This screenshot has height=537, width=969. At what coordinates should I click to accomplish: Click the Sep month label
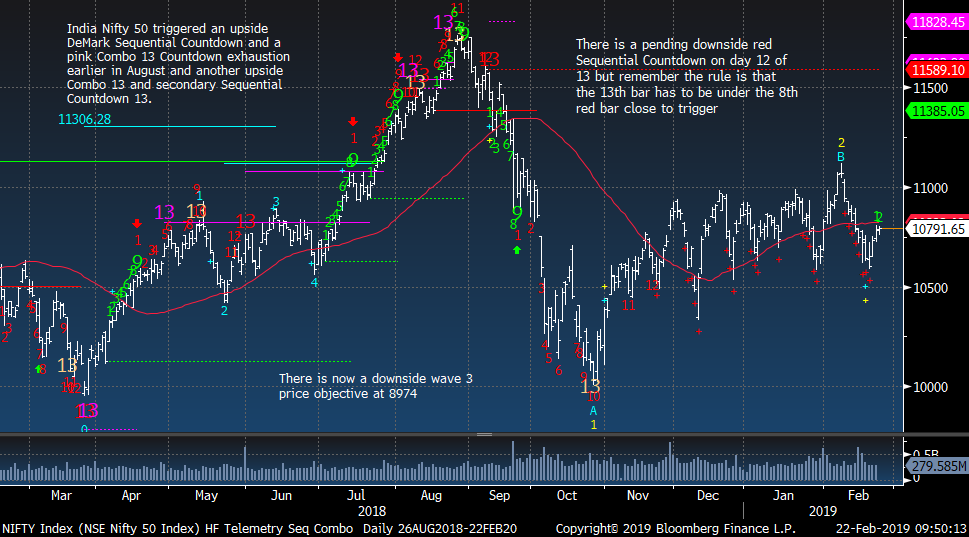click(499, 496)
